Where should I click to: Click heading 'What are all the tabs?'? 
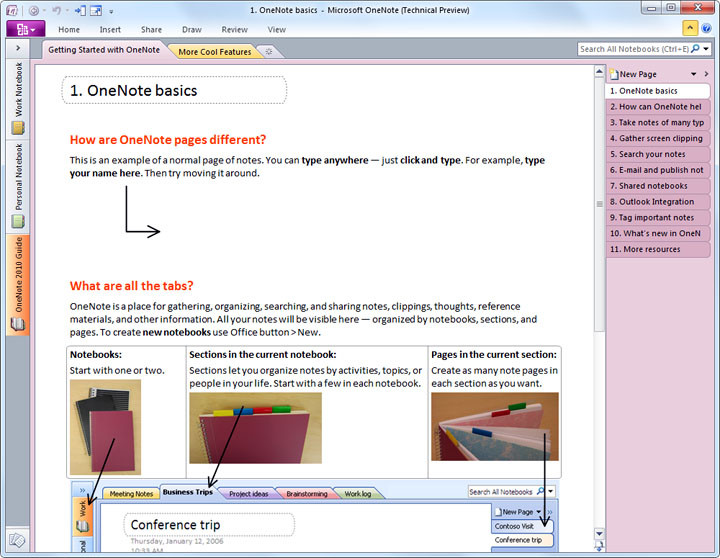(131, 286)
